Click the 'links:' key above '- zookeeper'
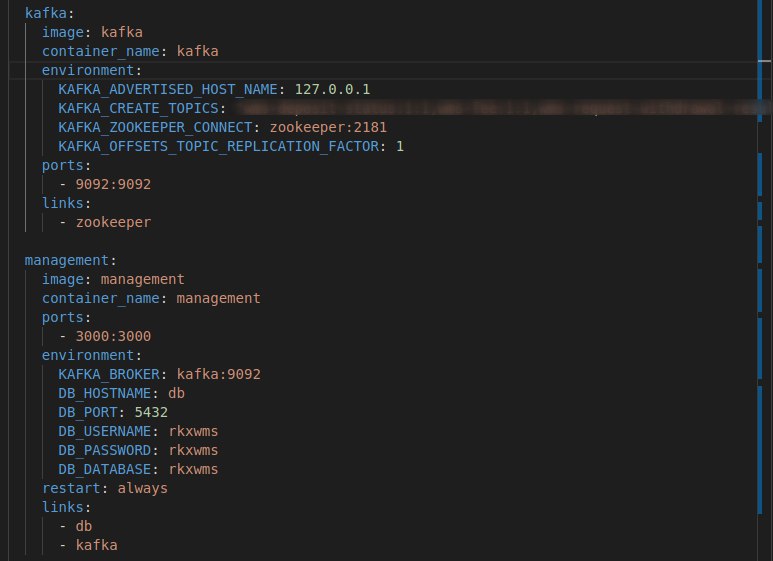The width and height of the screenshot is (773, 561). coord(67,203)
